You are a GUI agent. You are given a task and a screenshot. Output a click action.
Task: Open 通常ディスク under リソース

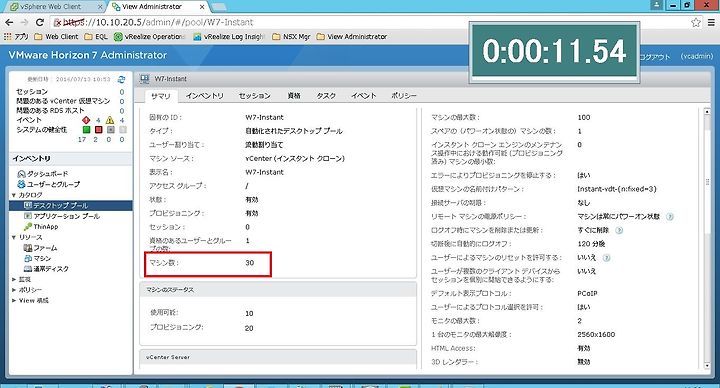tap(46, 269)
